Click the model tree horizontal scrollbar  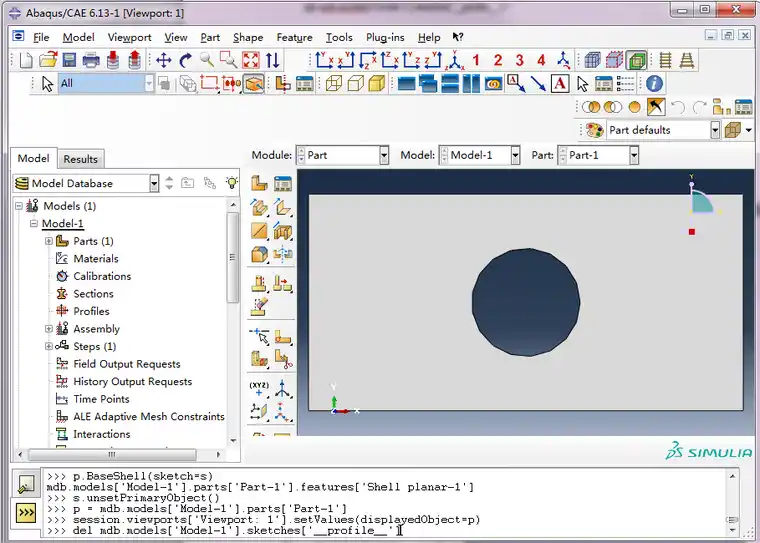click(x=112, y=454)
